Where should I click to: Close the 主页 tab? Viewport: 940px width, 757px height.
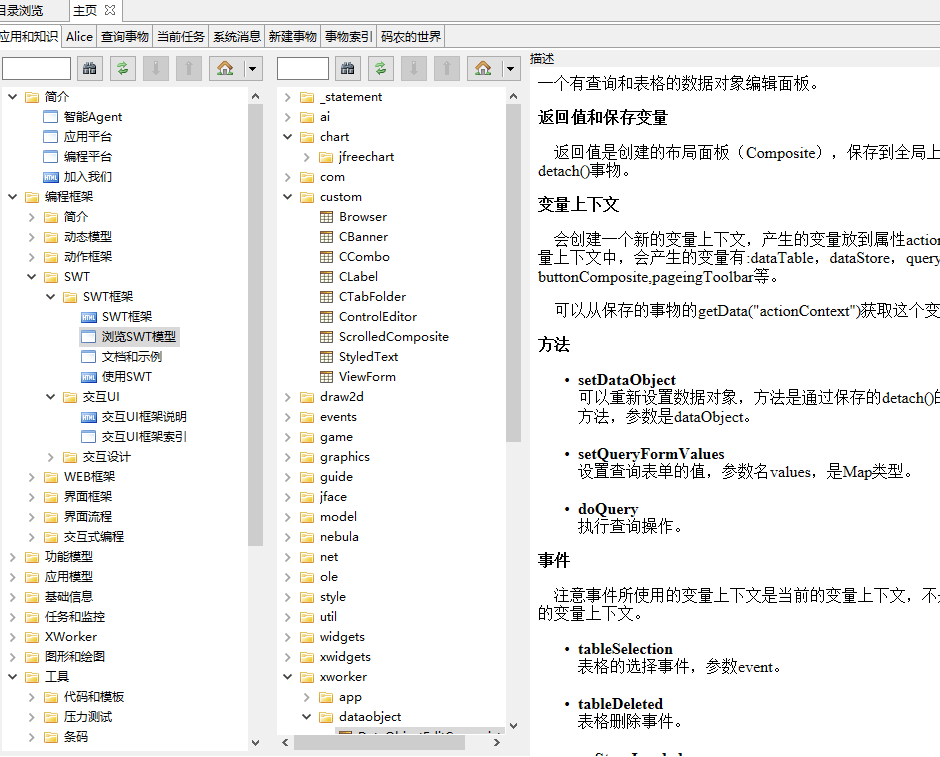coord(110,10)
